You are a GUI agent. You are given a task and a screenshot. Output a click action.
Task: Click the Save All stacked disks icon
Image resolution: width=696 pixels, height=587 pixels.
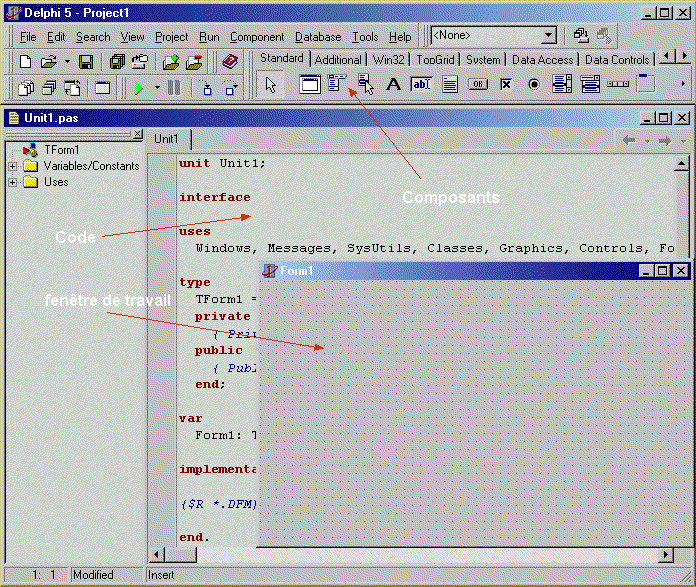click(x=117, y=61)
